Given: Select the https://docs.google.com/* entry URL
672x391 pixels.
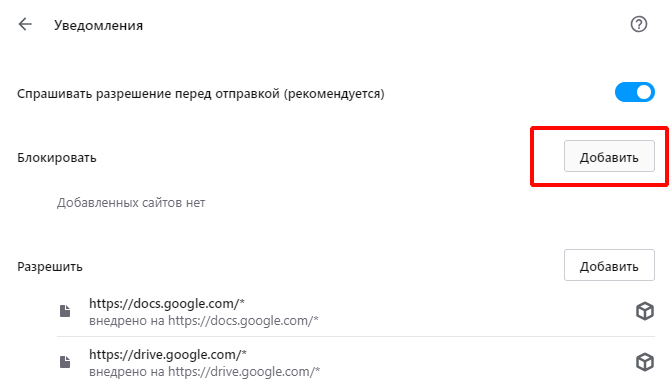Looking at the screenshot, I should tap(167, 304).
